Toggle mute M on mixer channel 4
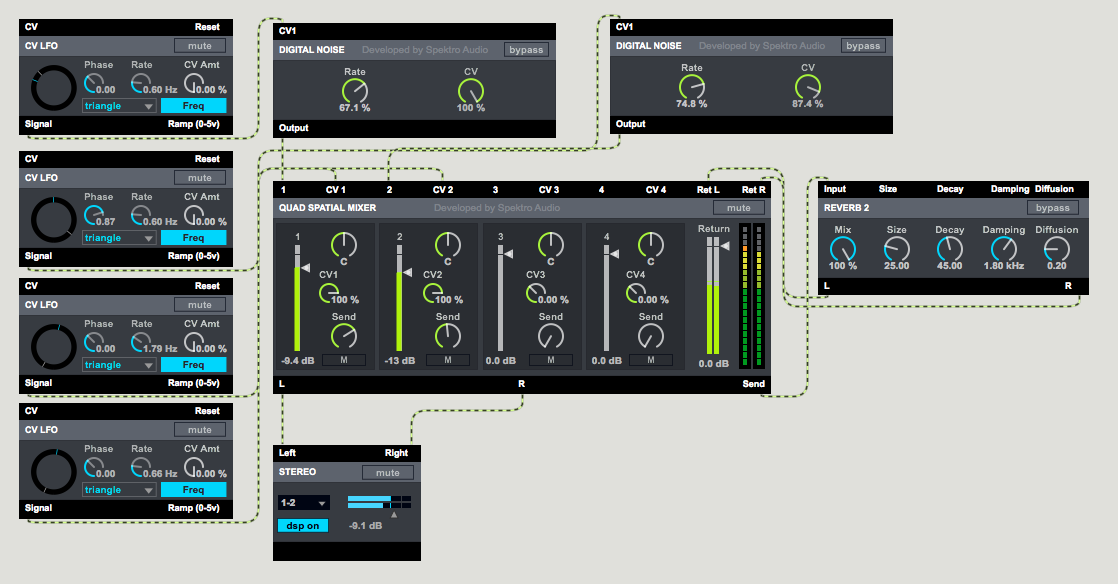This screenshot has height=584, width=1118. coord(650,360)
